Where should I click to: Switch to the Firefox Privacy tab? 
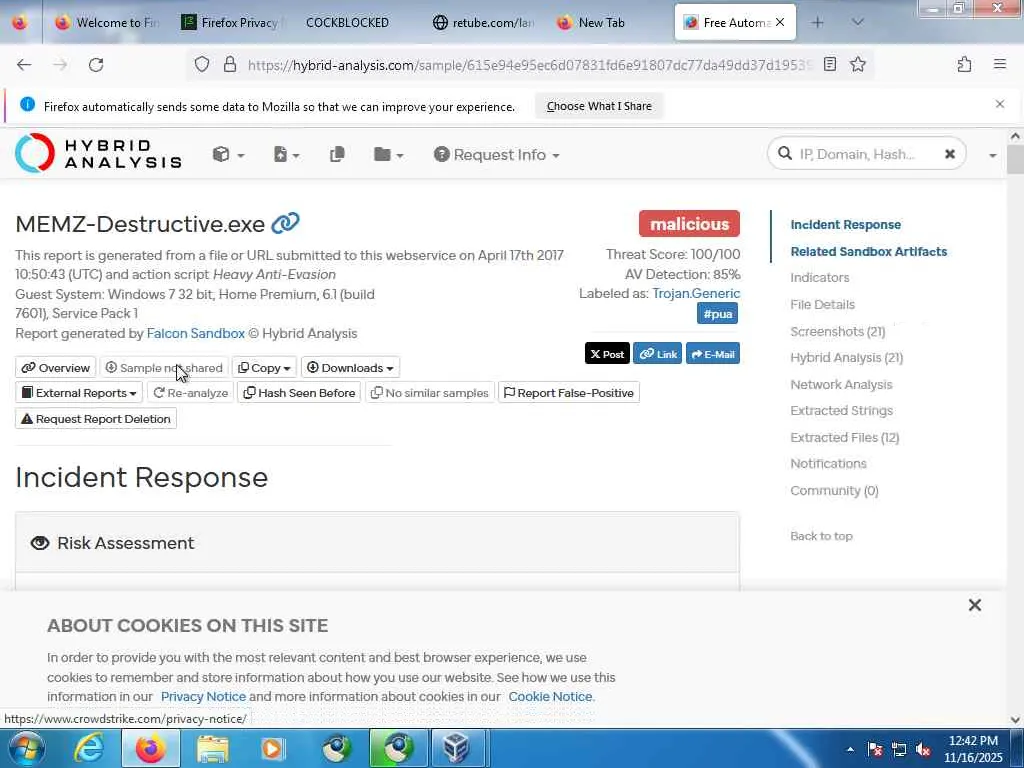click(x=232, y=22)
